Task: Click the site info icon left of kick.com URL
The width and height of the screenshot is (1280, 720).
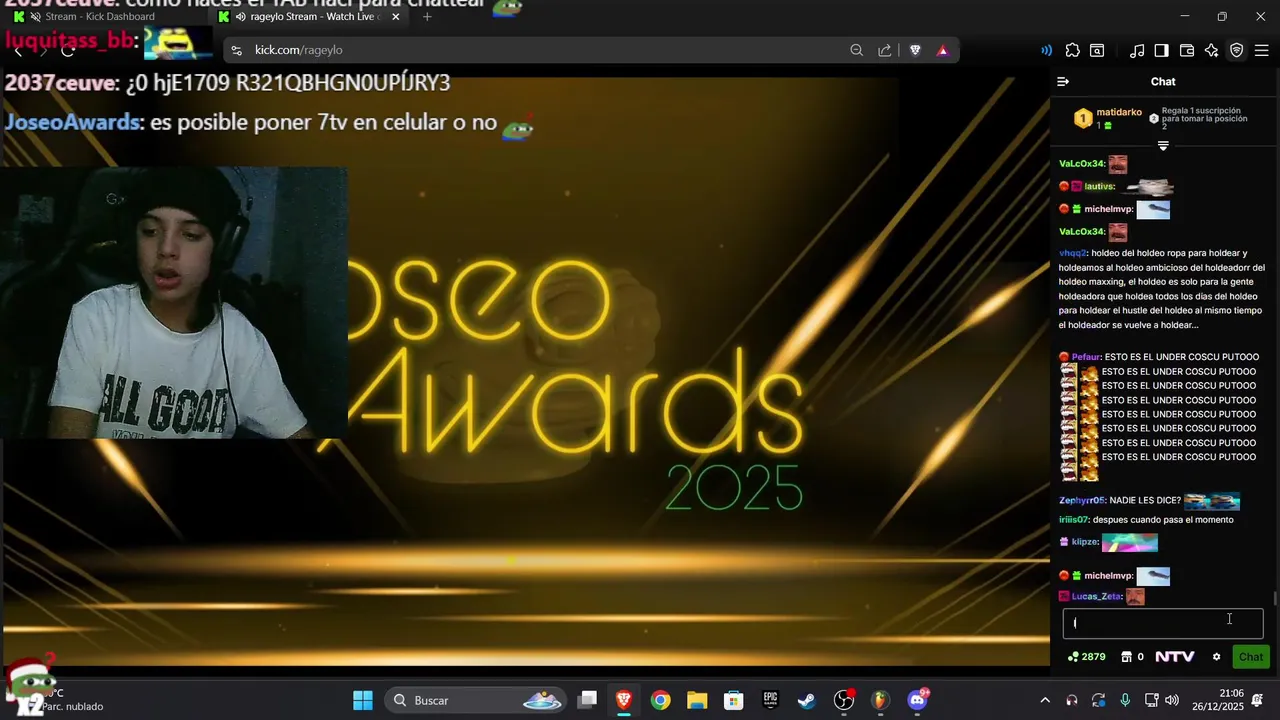Action: click(236, 50)
